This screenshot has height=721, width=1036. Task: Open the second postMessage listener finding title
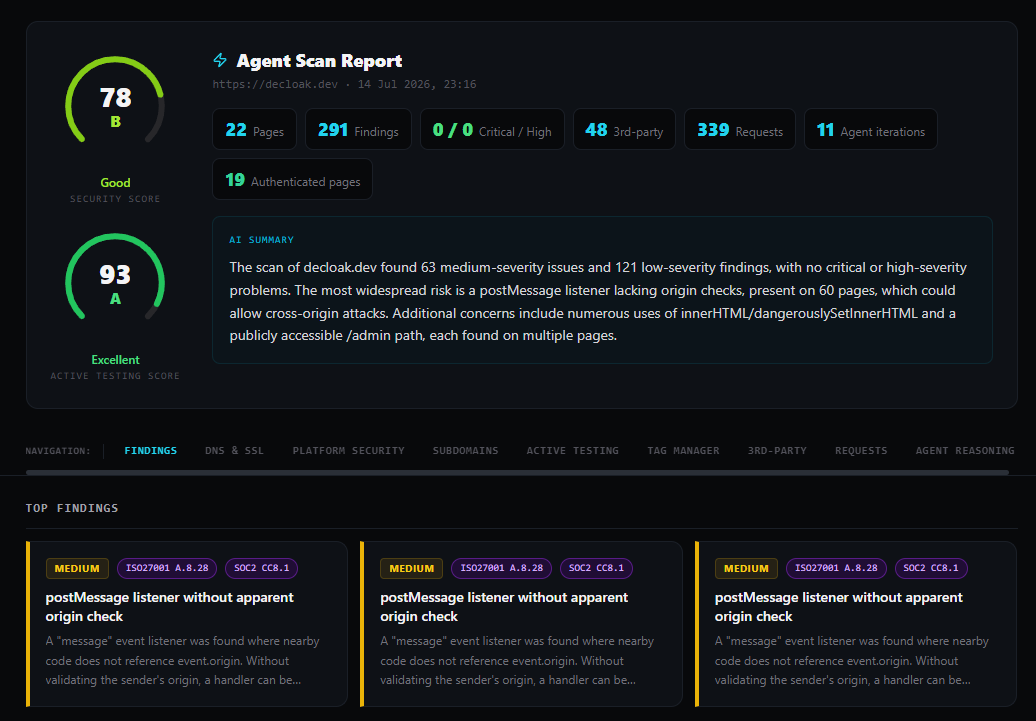(504, 607)
